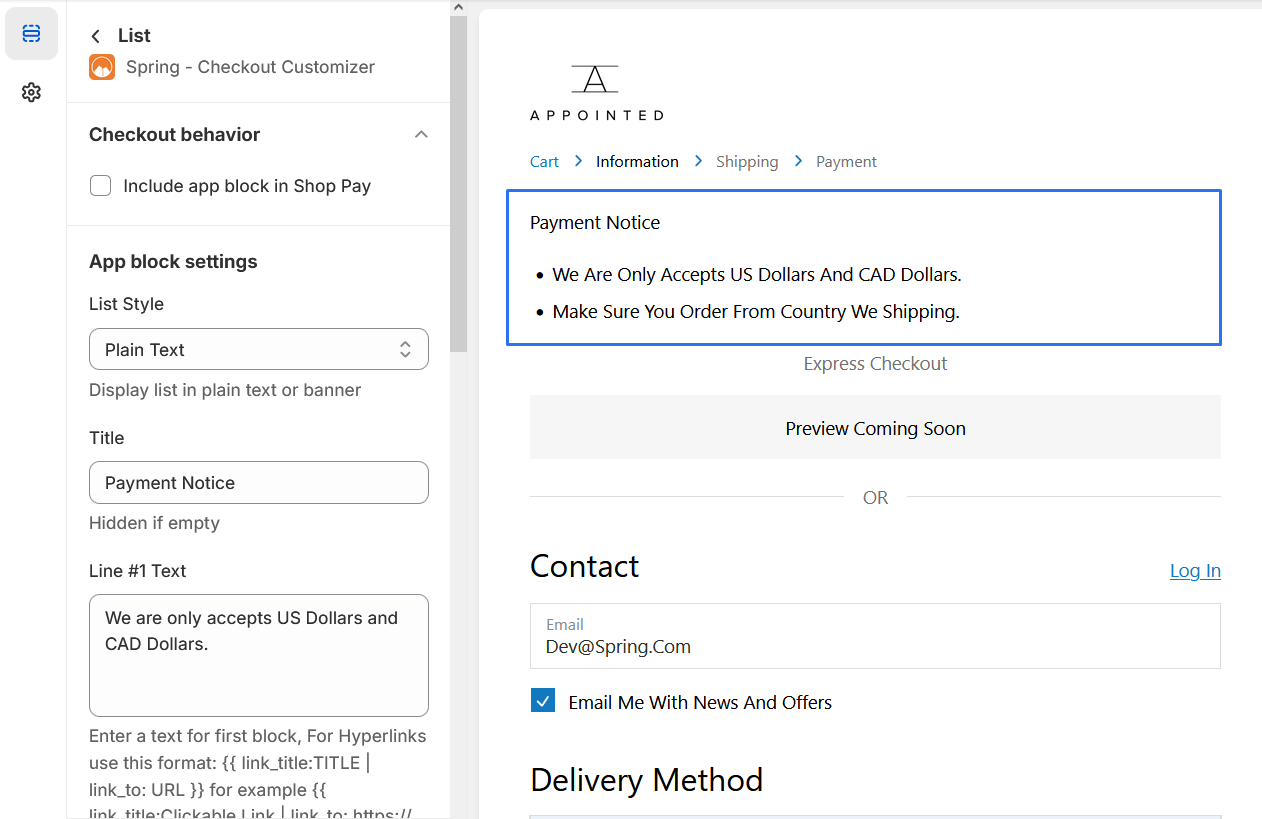Screen dimensions: 1262x819
Task: Click the settings panel vertical scrollbar
Action: pyautogui.click(x=458, y=200)
